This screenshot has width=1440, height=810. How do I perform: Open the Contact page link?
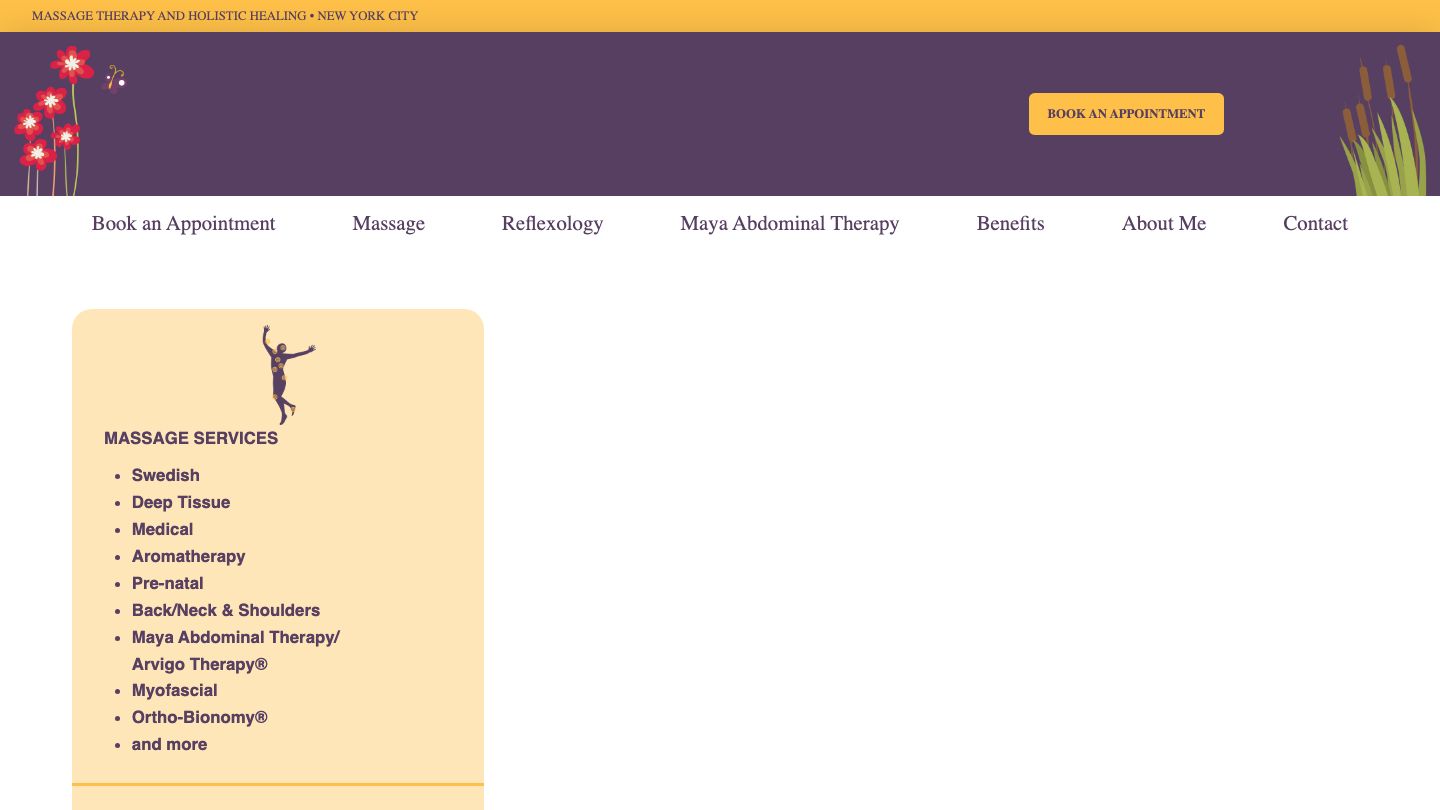pyautogui.click(x=1315, y=224)
